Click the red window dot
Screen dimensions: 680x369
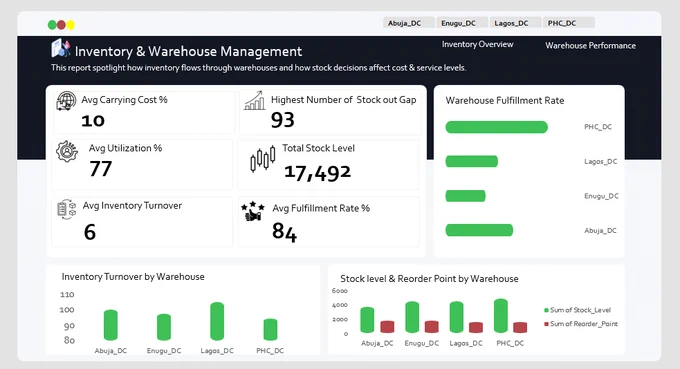[x=61, y=25]
